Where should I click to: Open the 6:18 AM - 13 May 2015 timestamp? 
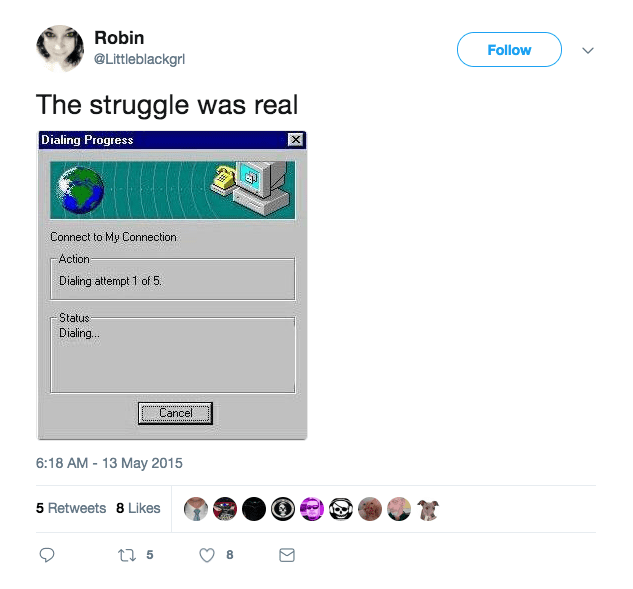[x=109, y=463]
